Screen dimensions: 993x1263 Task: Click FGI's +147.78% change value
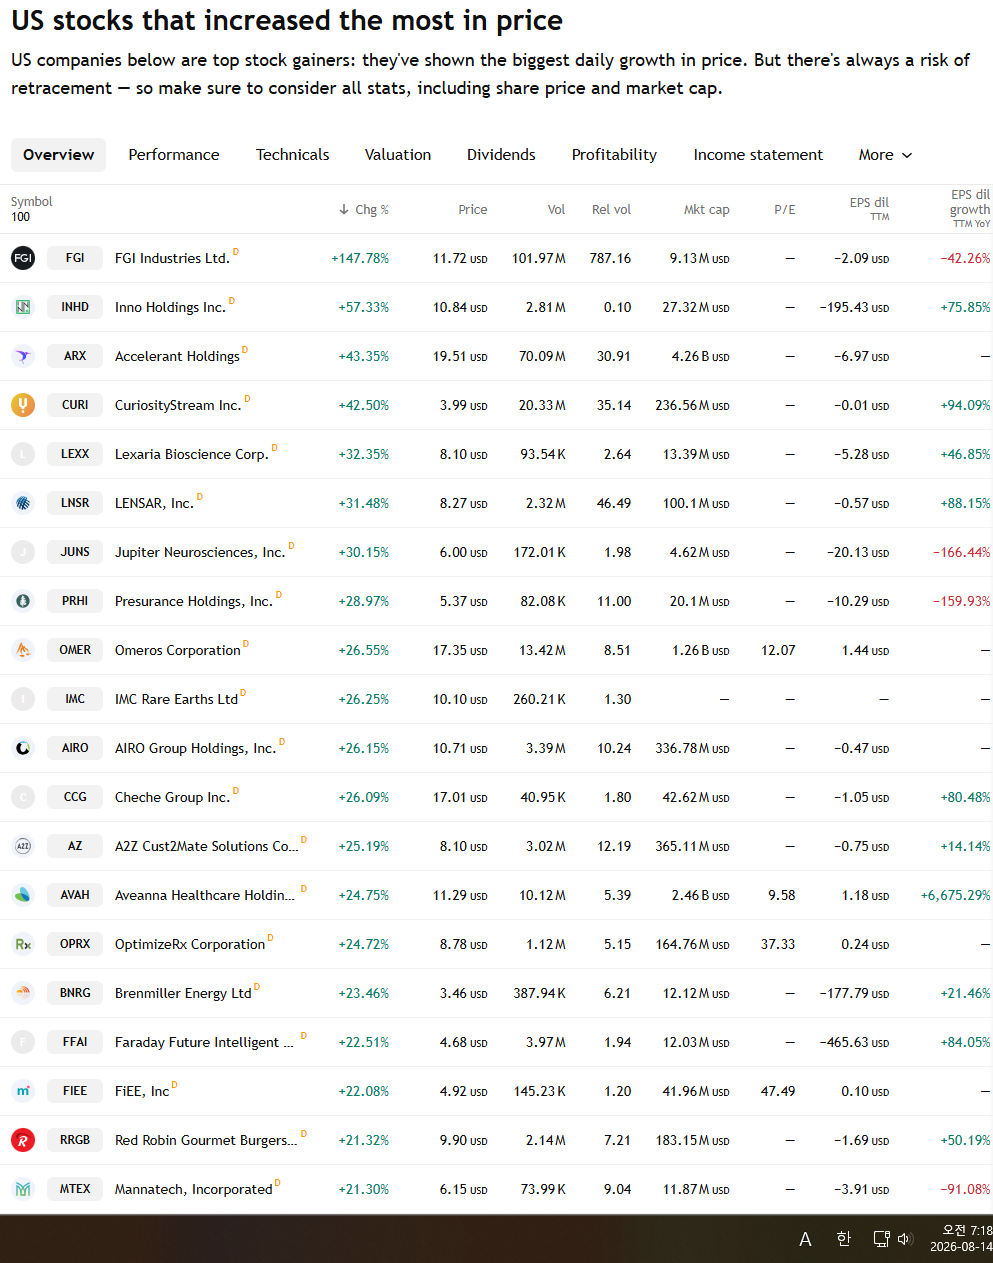[x=360, y=258]
